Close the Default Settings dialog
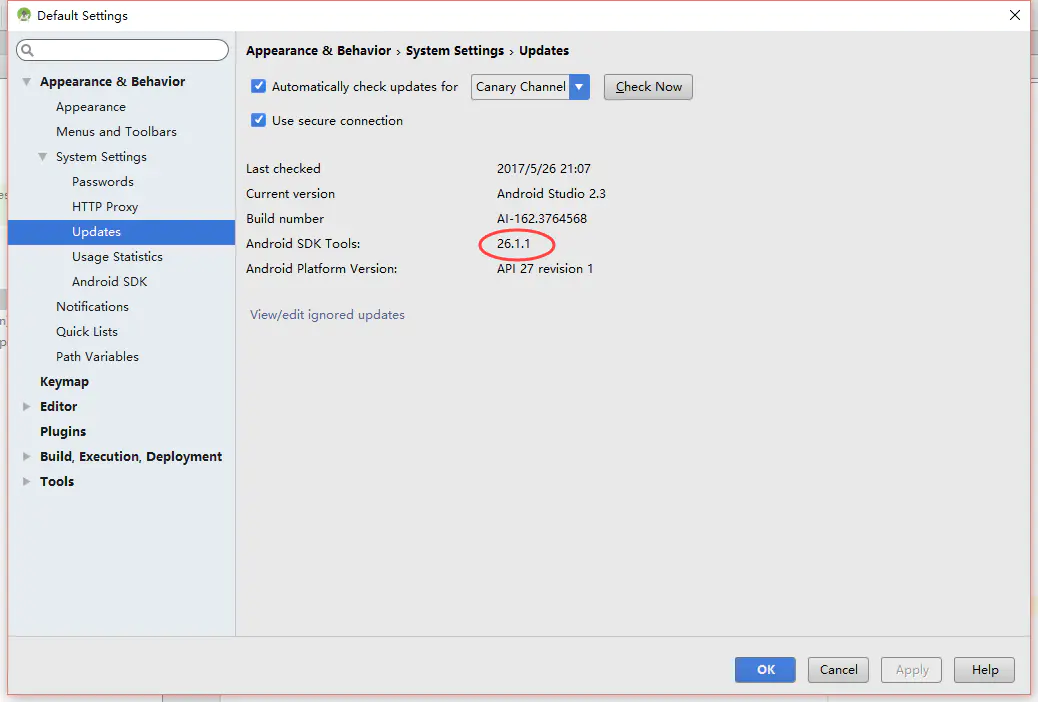This screenshot has width=1038, height=702. [x=1014, y=15]
